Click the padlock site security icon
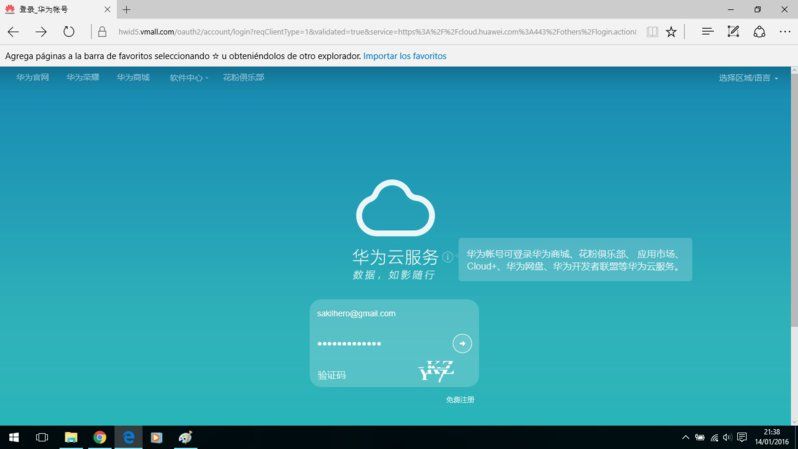 (102, 32)
